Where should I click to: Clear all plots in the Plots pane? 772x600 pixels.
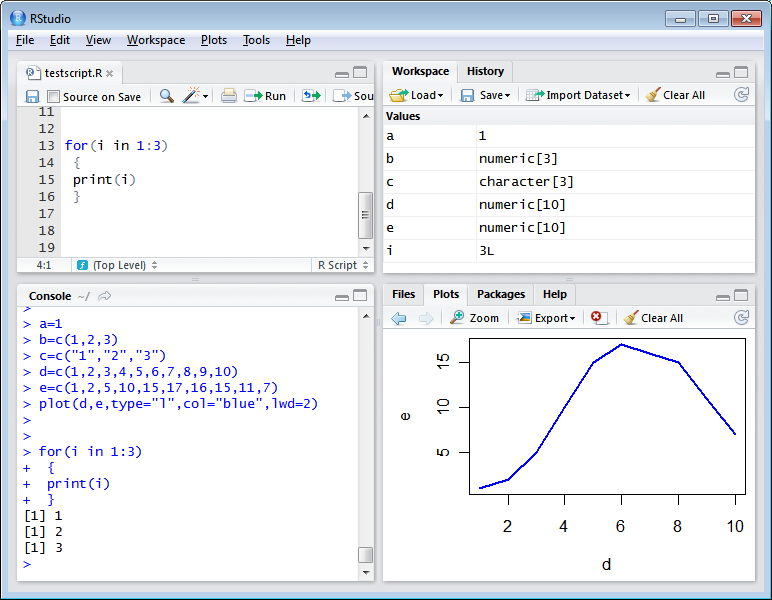(653, 318)
